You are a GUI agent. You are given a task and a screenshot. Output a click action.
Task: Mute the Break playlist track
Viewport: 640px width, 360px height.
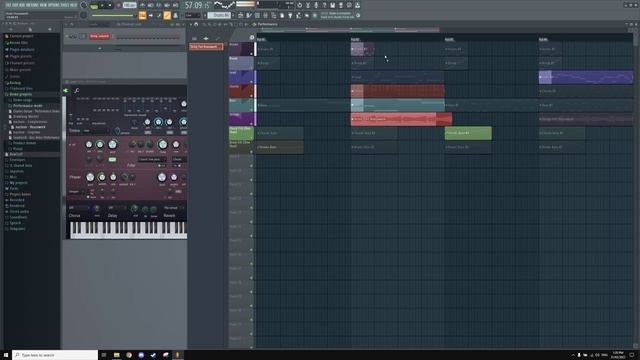[x=252, y=68]
